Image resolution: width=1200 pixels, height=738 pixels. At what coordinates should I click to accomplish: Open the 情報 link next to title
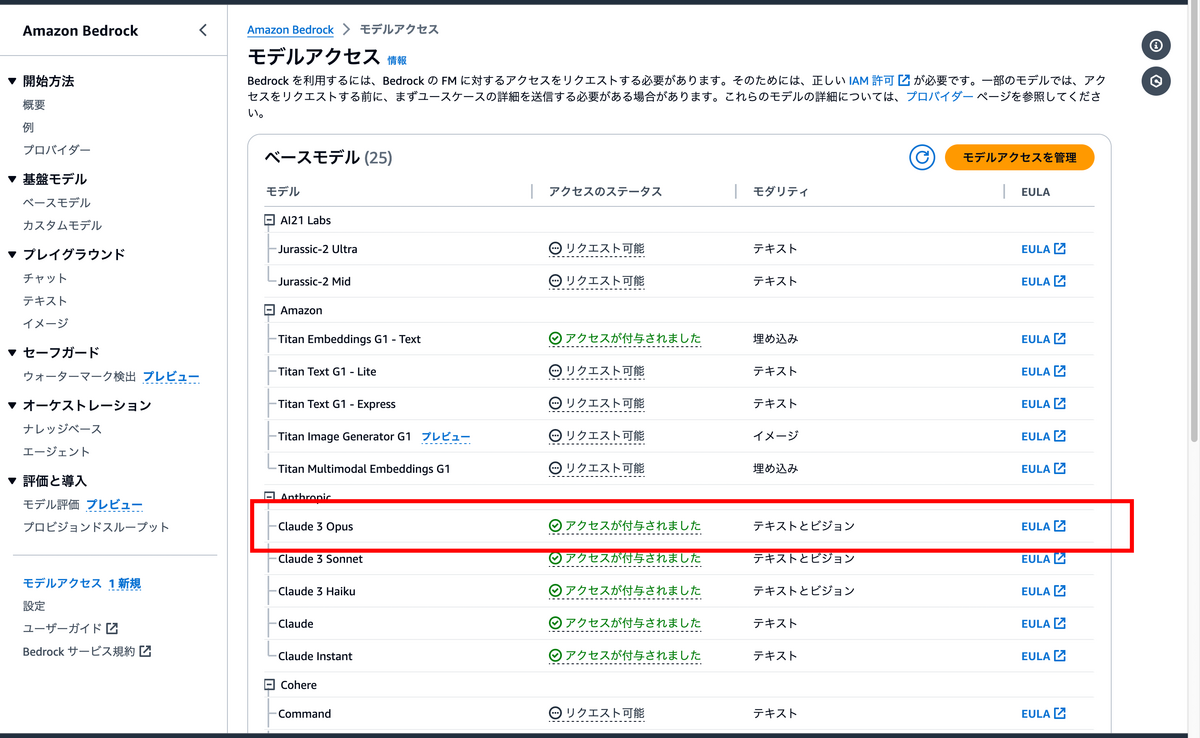397,60
